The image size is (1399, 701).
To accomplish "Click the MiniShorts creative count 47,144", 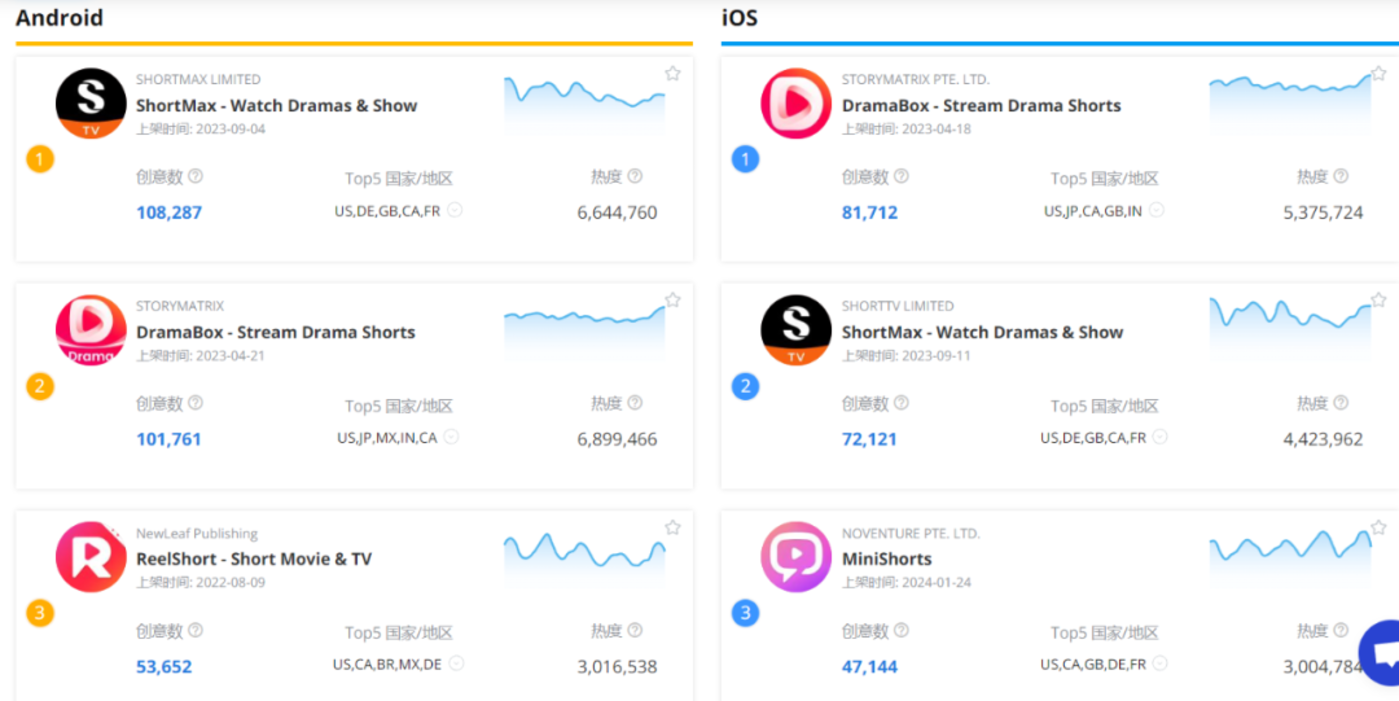I will point(869,666).
